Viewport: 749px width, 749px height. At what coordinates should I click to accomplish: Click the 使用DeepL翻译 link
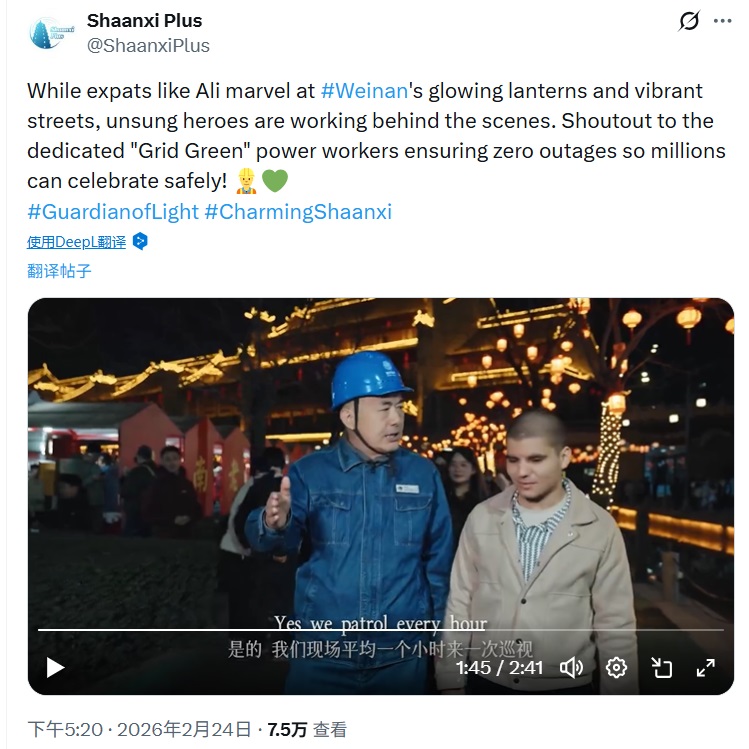coord(77,241)
